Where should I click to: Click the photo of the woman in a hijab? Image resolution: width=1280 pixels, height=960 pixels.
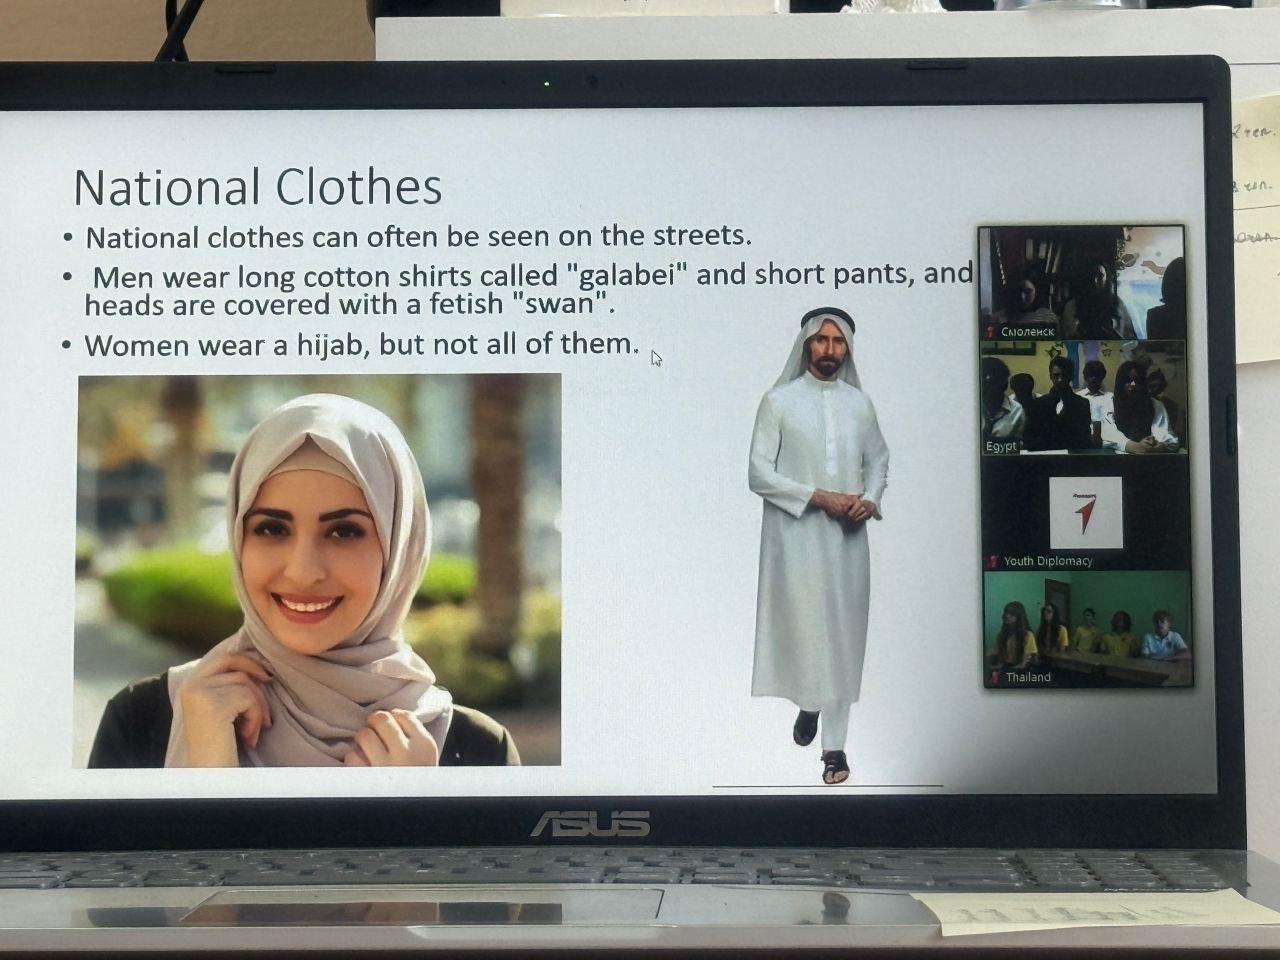[x=318, y=570]
